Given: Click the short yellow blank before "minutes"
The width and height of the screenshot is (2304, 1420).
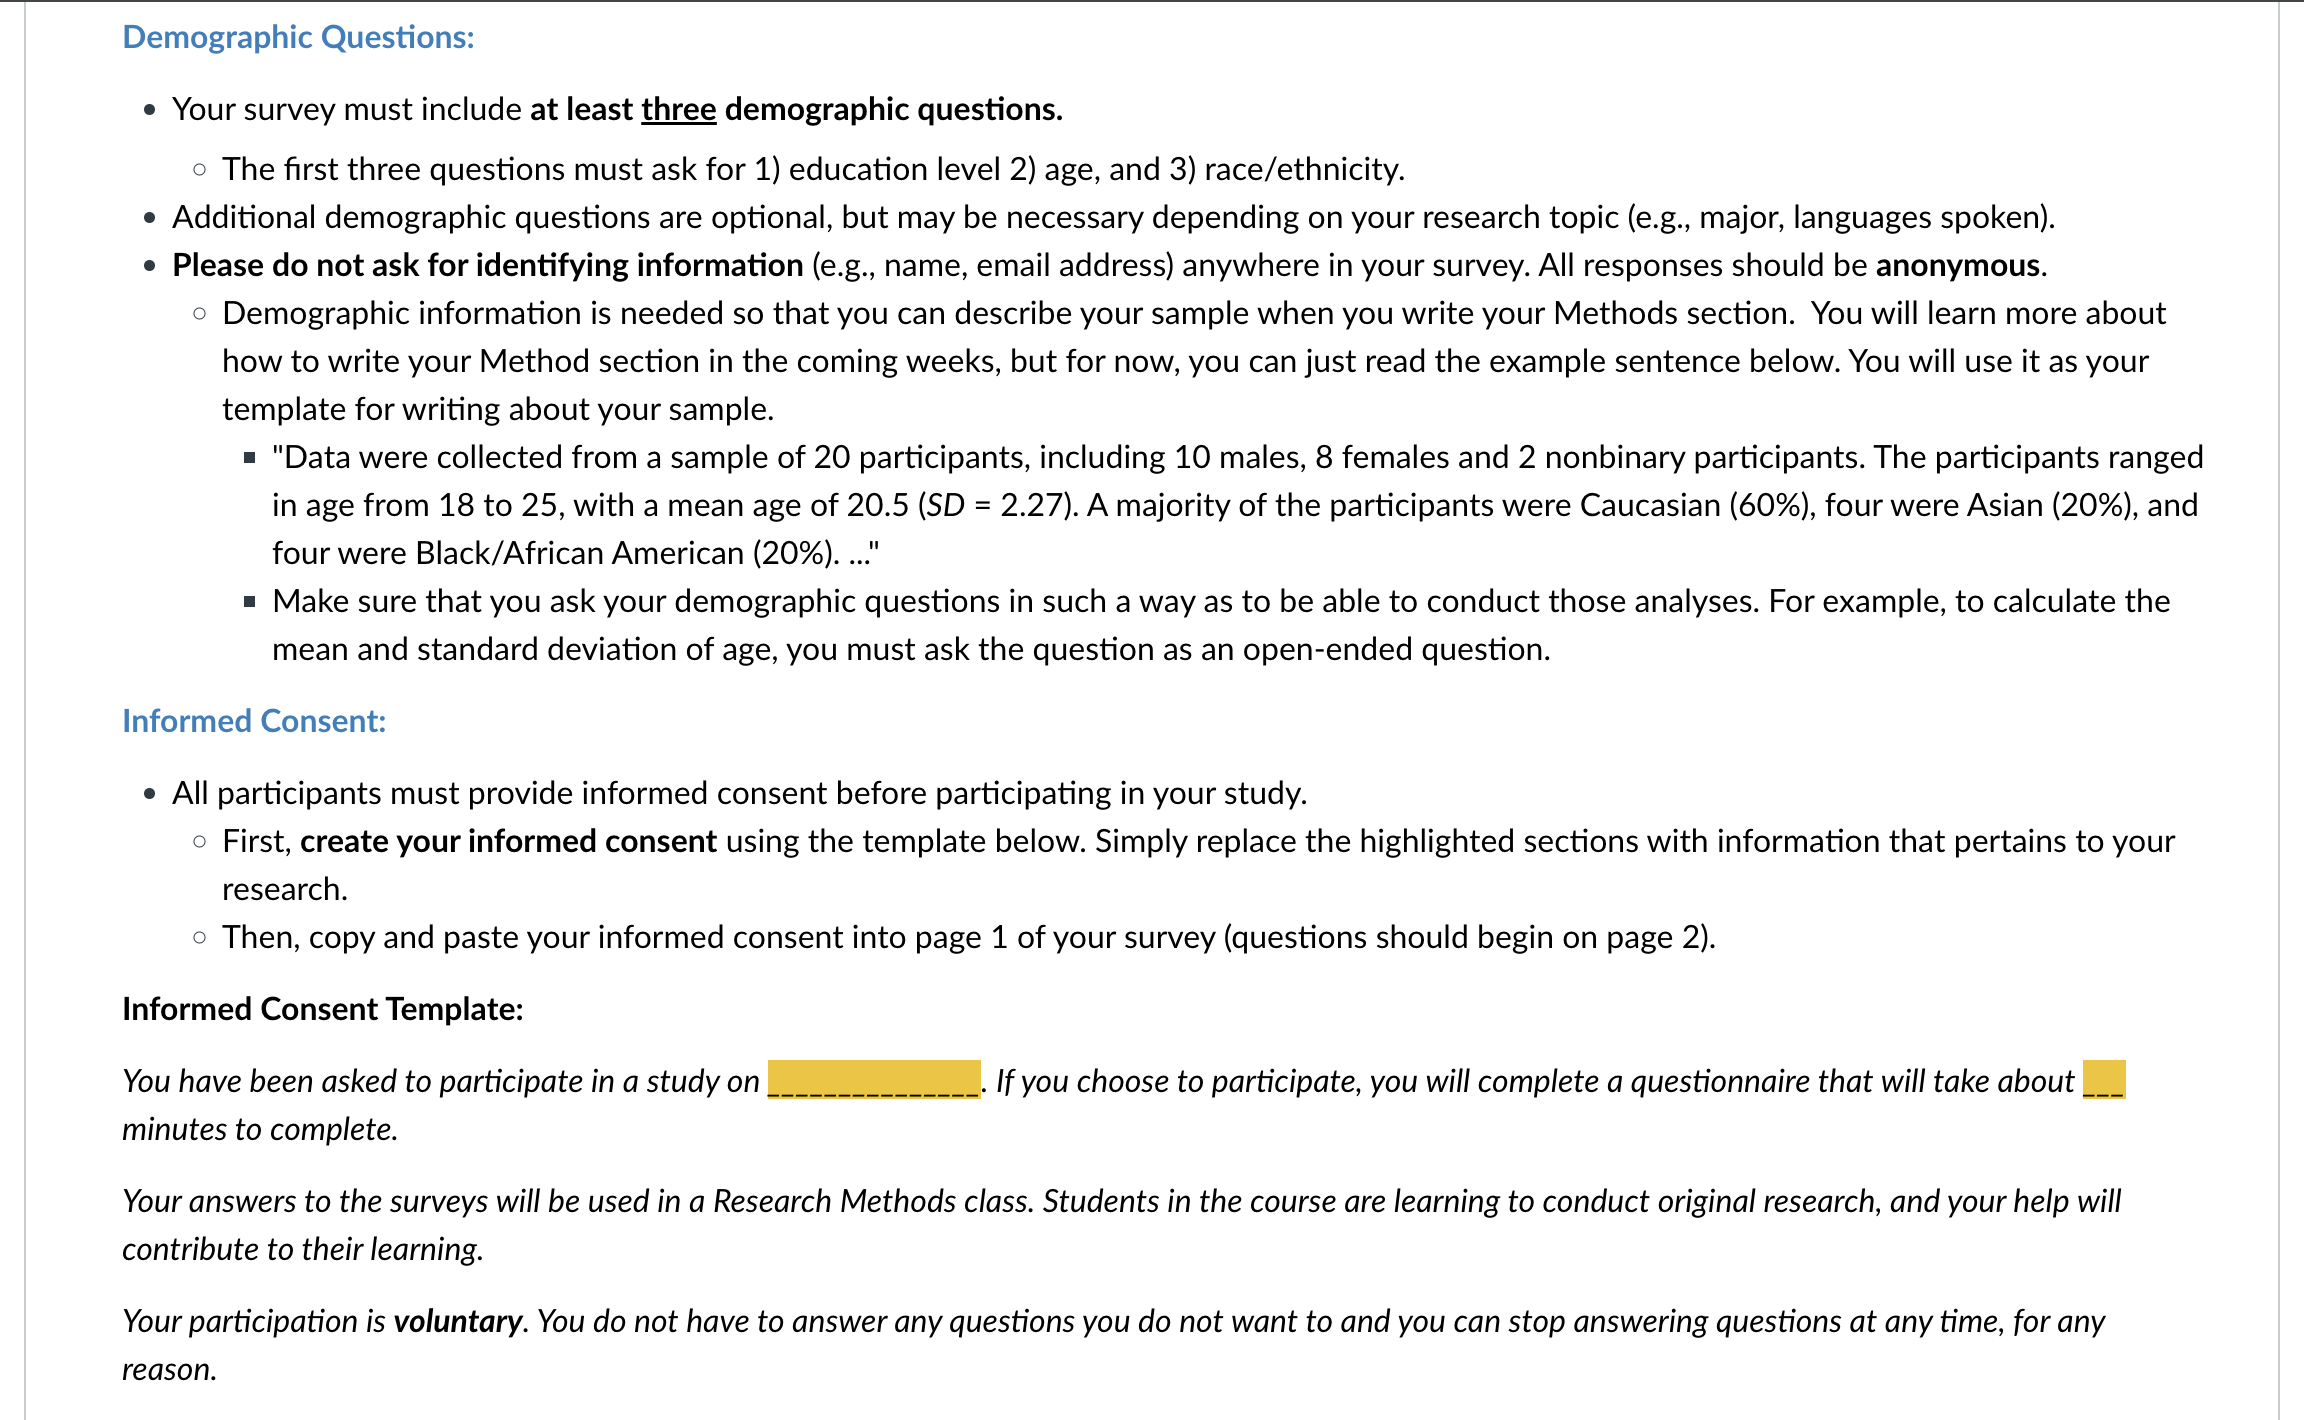Looking at the screenshot, I should pos(2104,1080).
